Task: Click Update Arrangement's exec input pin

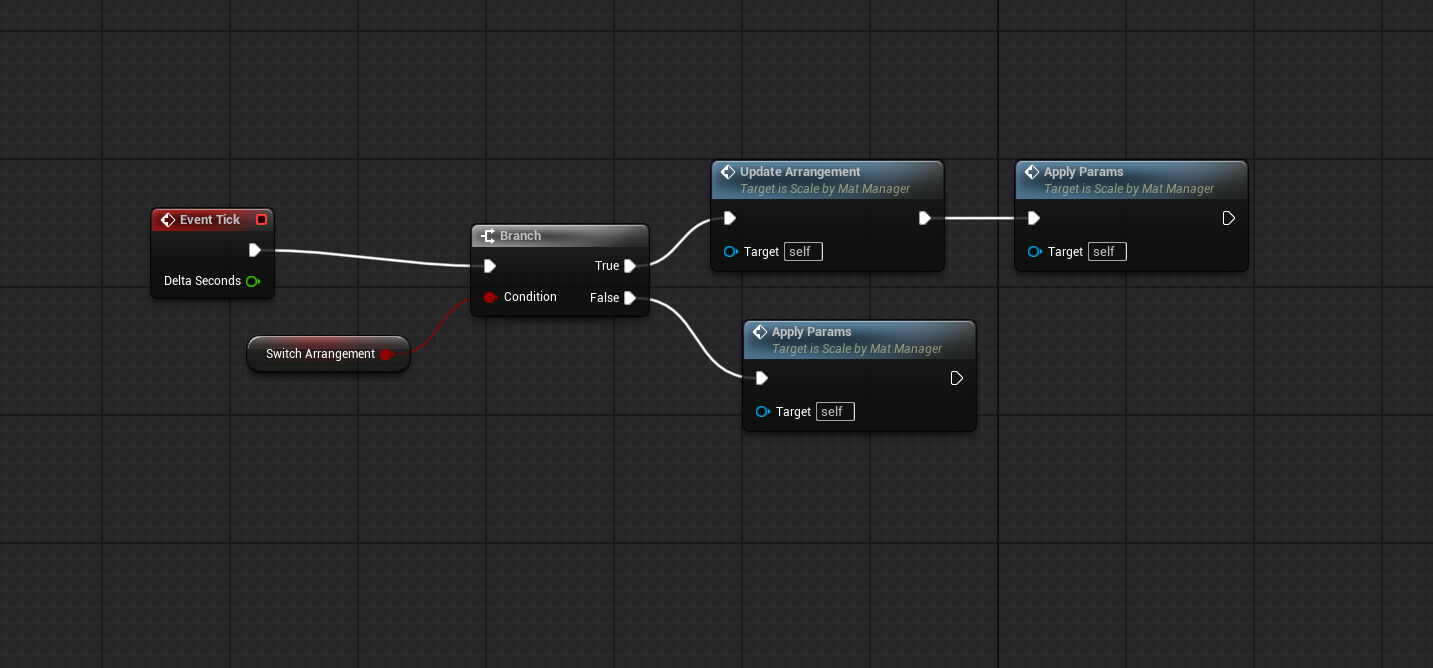Action: coord(730,218)
